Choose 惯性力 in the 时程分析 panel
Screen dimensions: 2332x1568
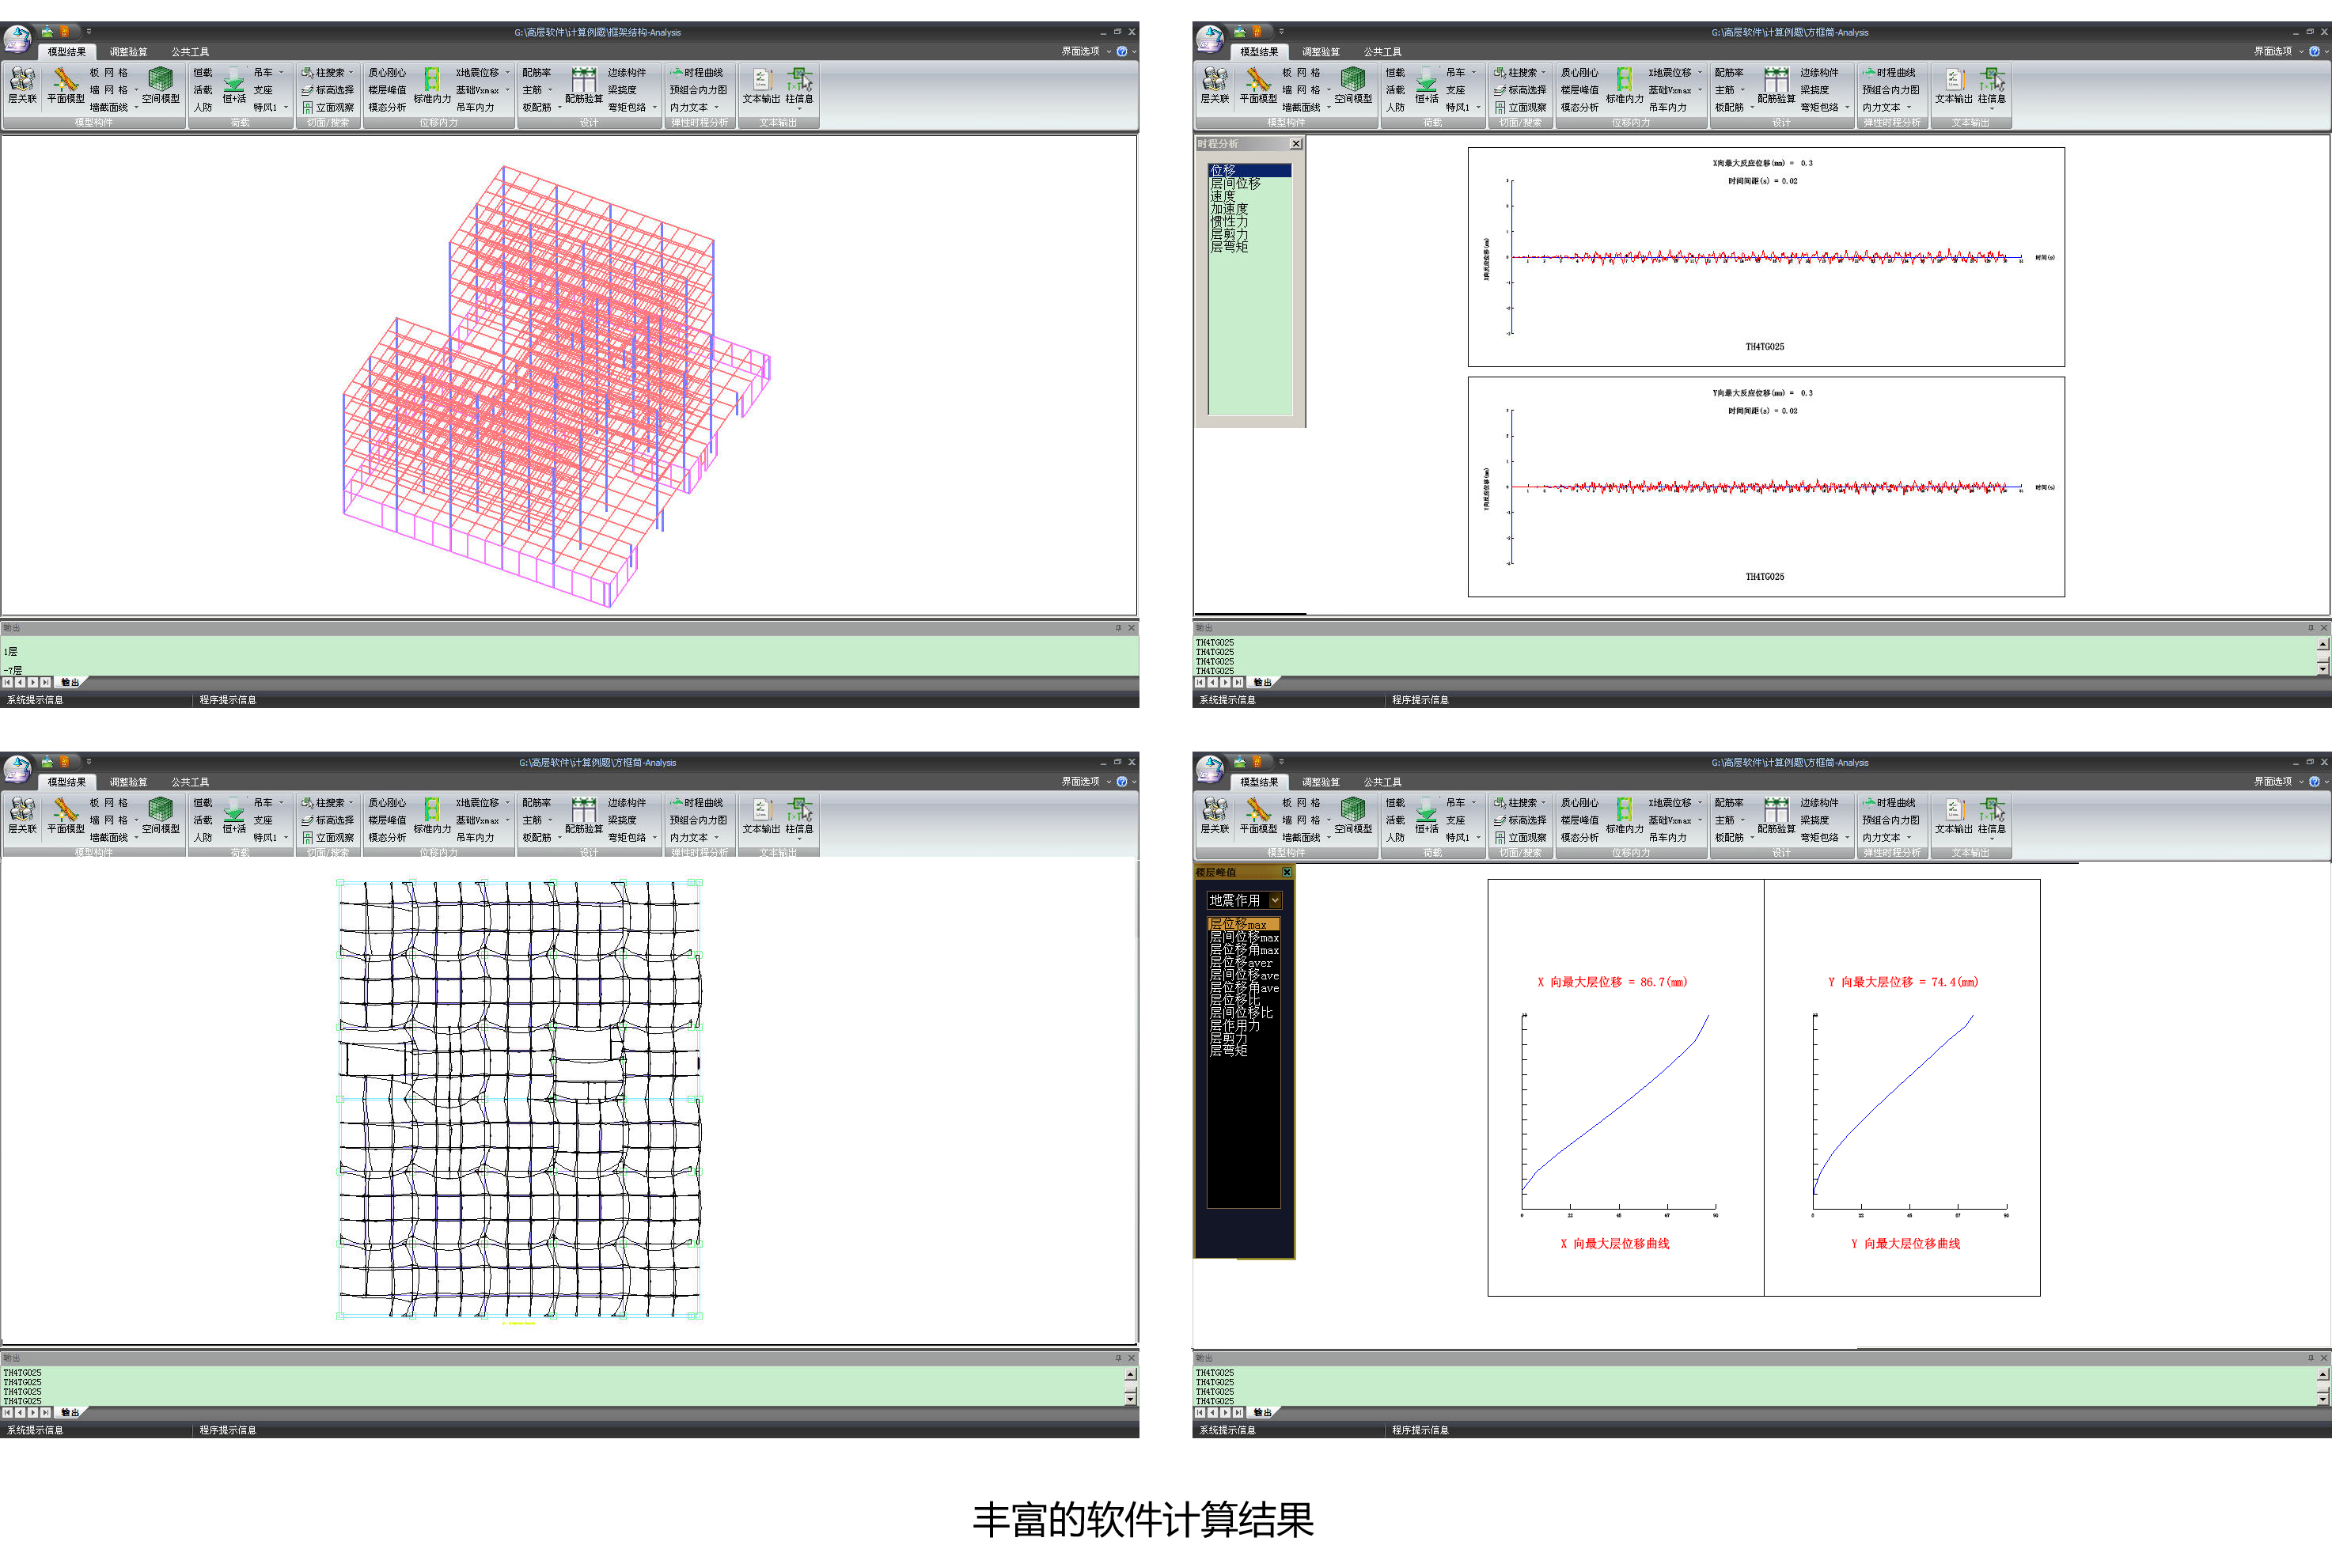coord(1229,222)
